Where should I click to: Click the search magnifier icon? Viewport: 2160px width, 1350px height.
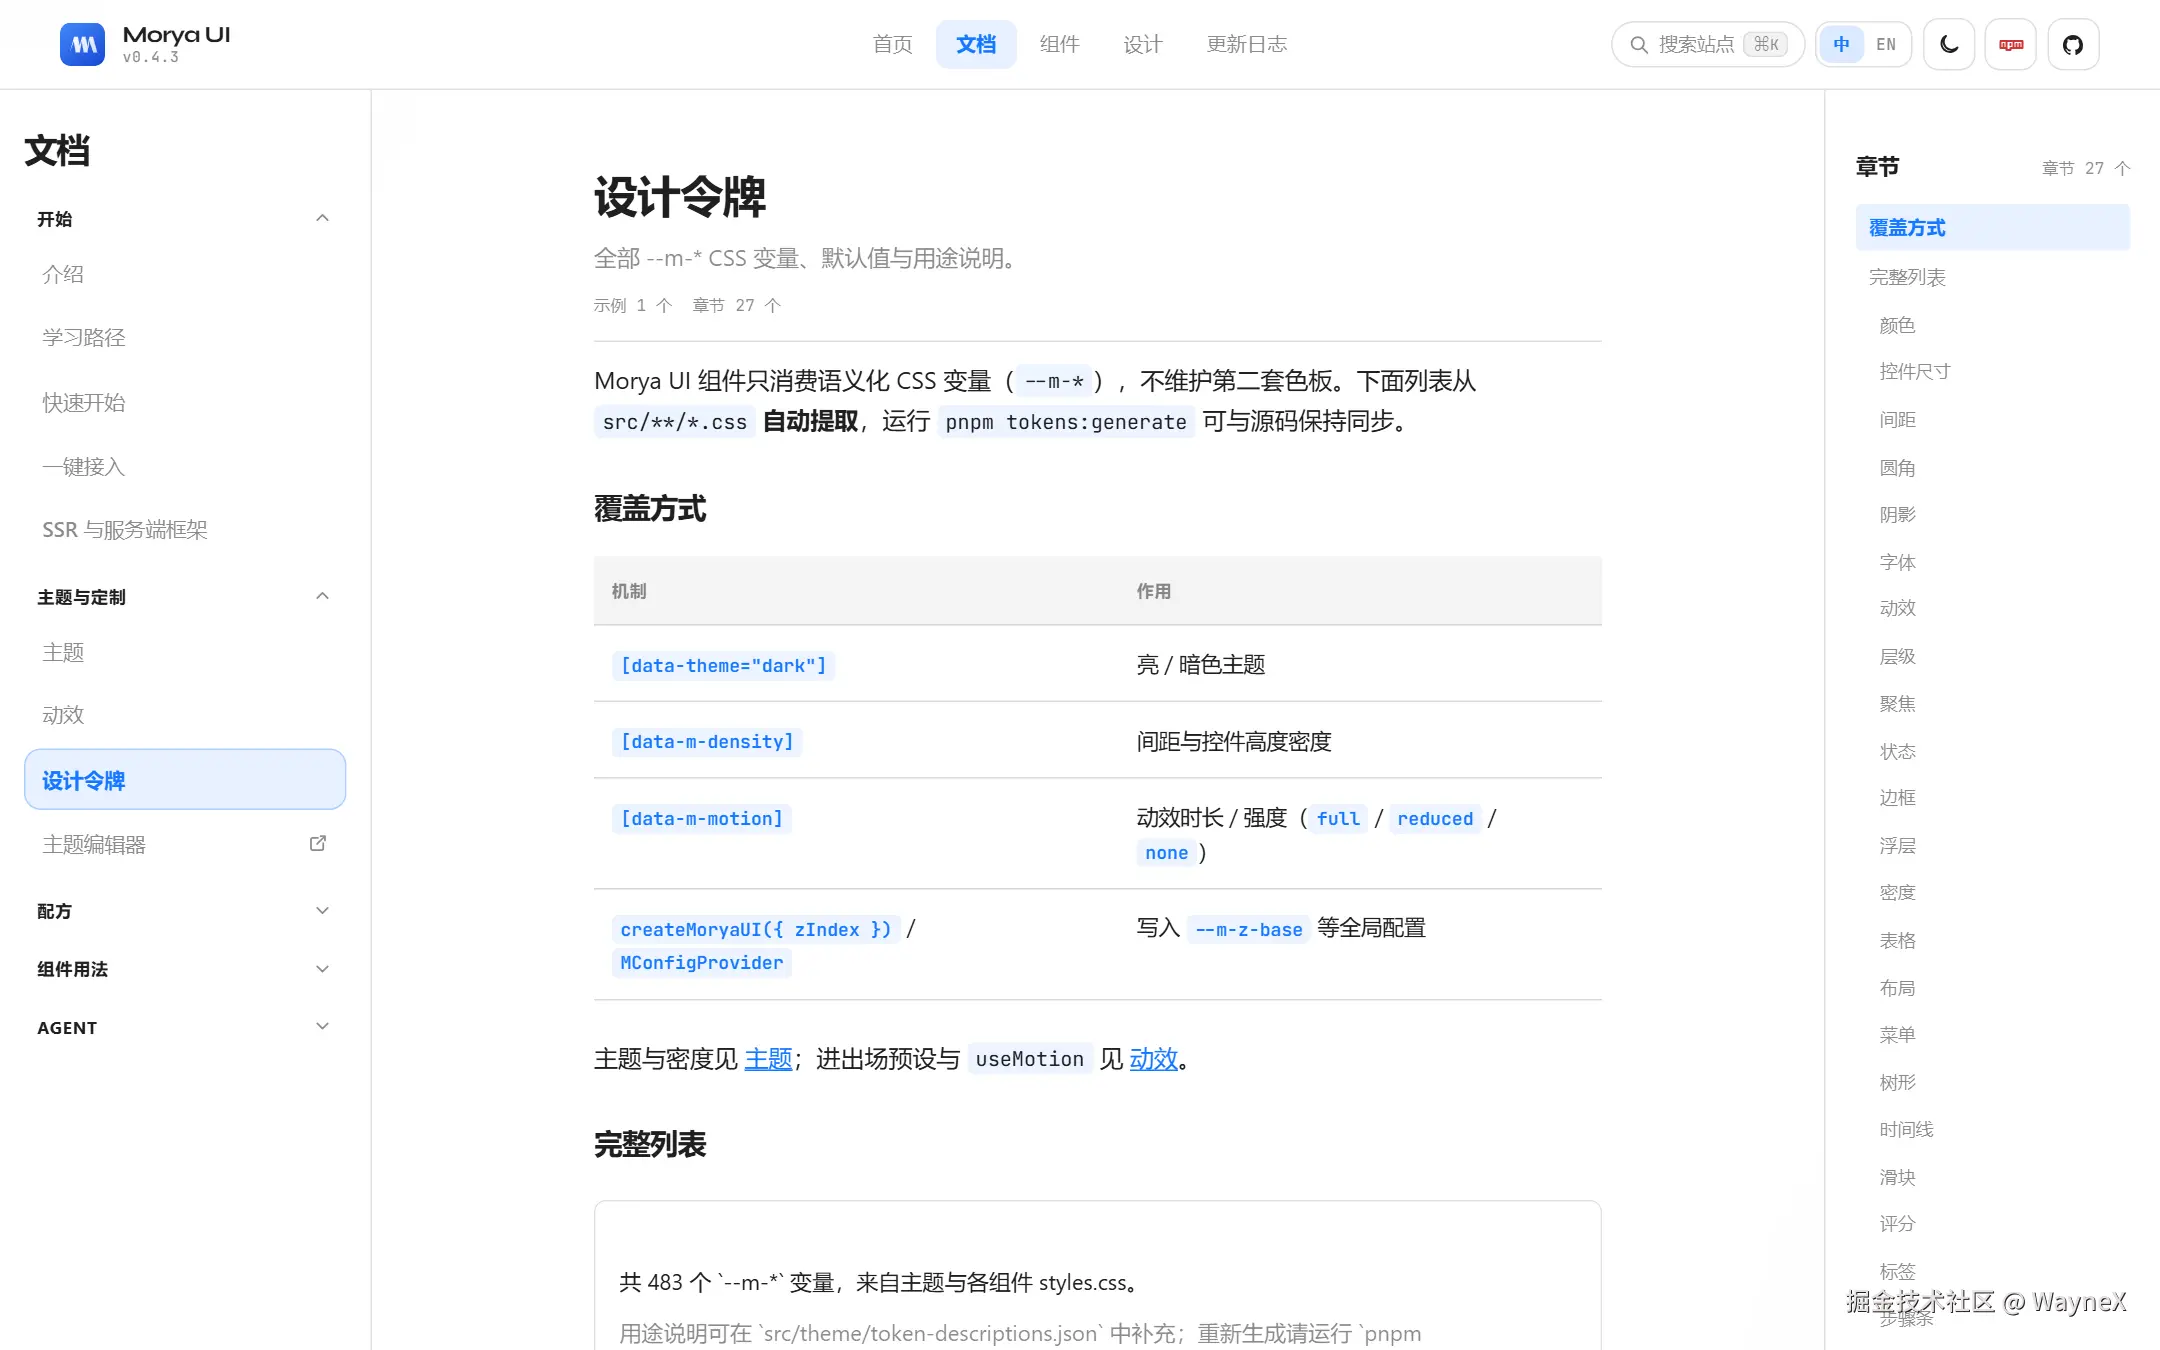(1639, 44)
